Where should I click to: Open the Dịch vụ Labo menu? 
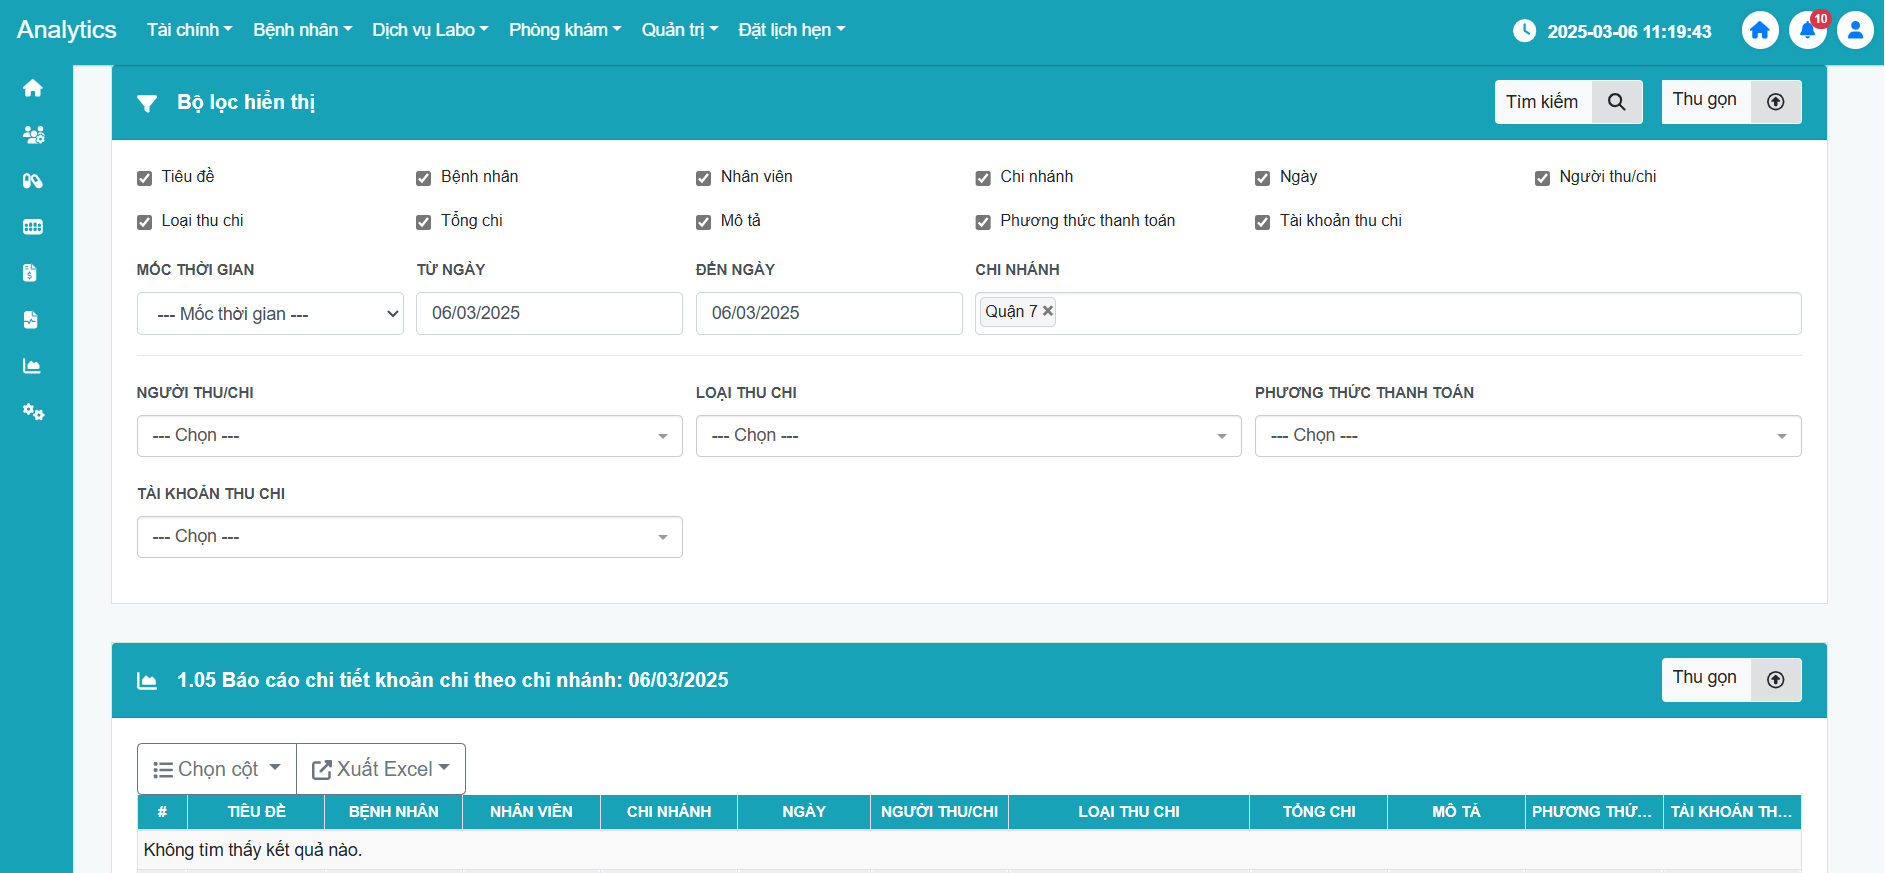tap(430, 30)
